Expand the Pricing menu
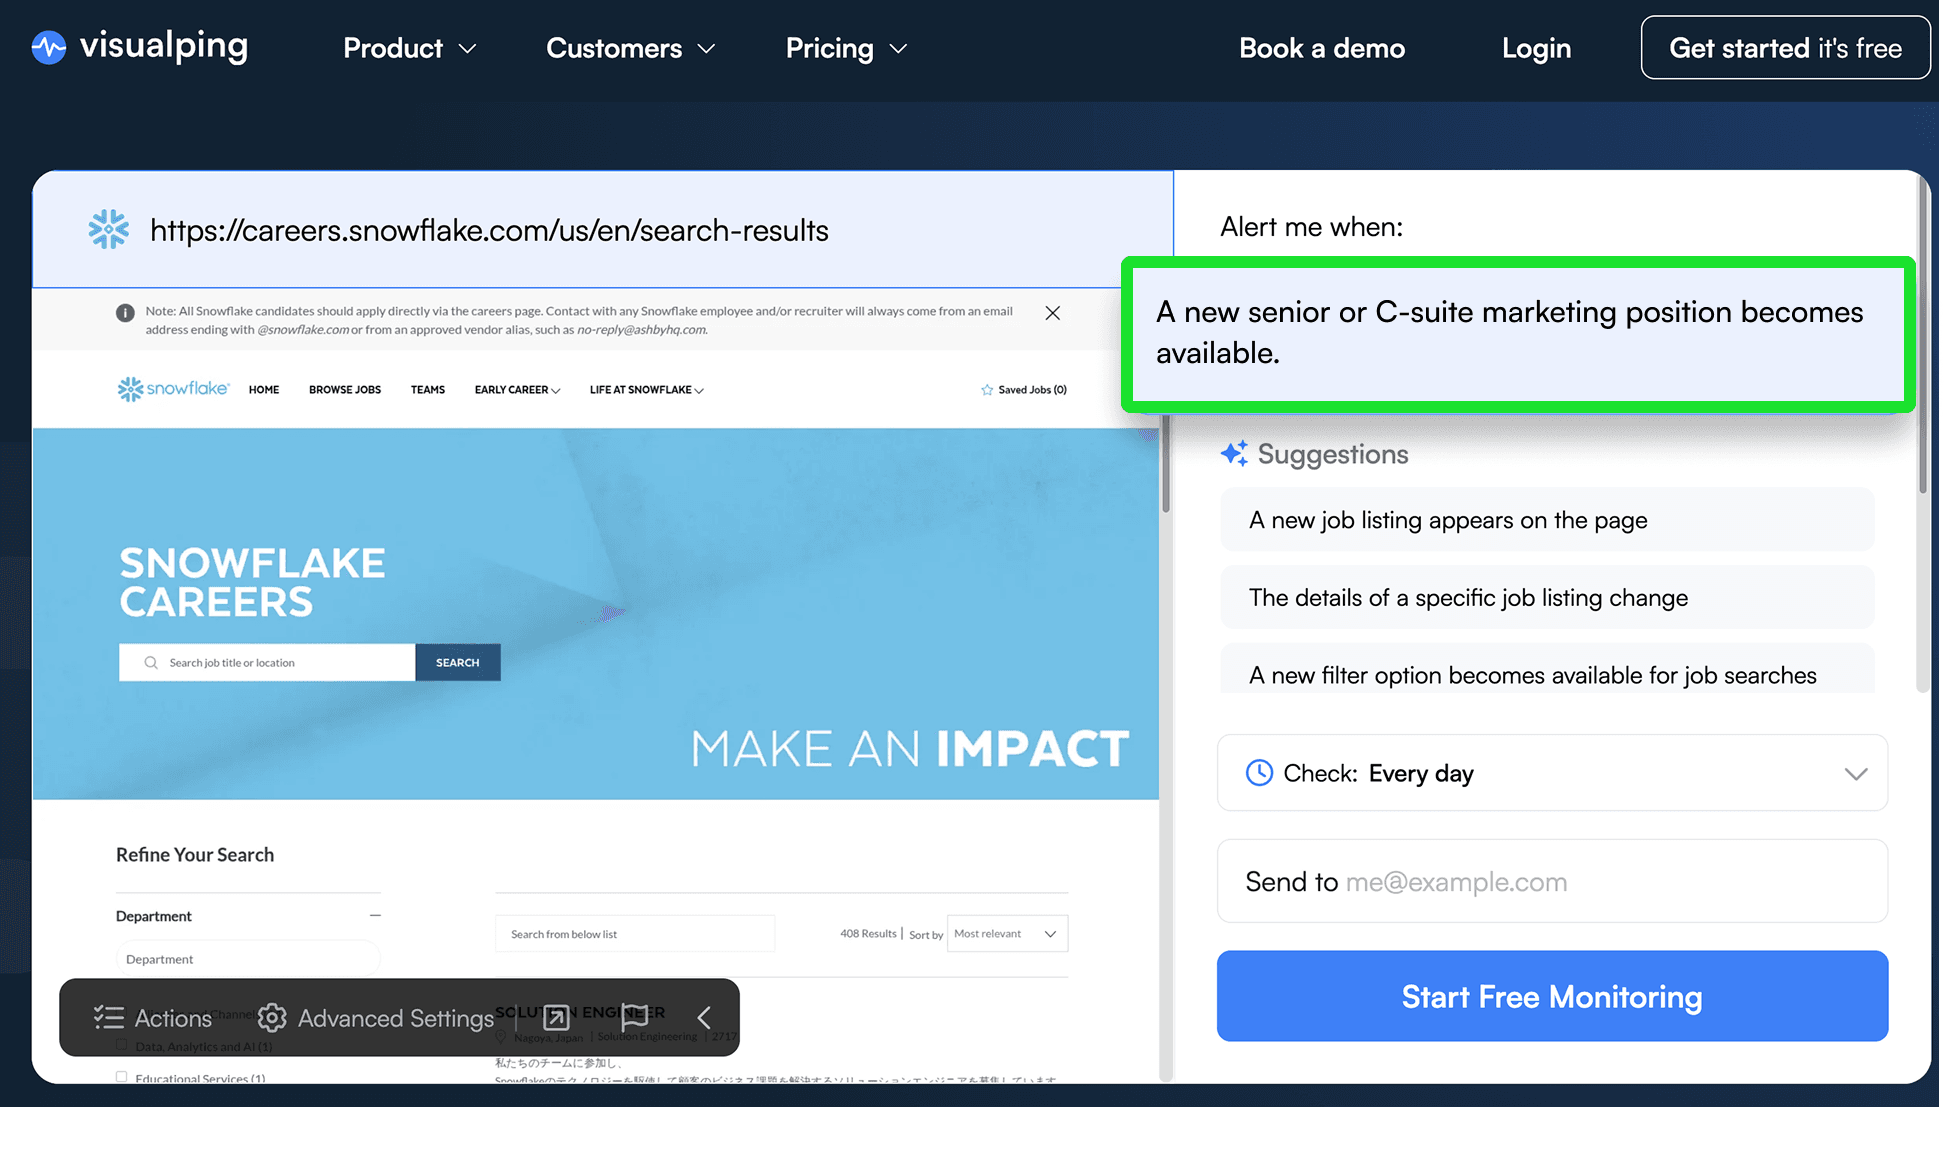1947x1161 pixels. click(846, 48)
